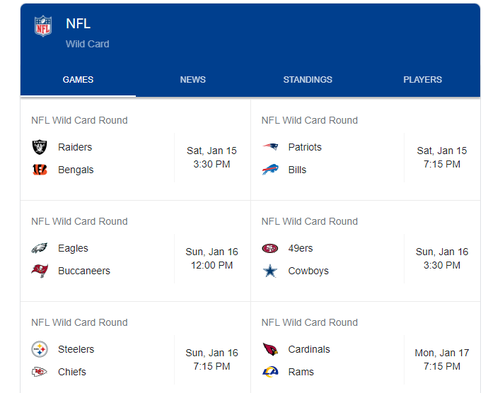The height and width of the screenshot is (393, 500).
Task: Click the NFL shield logo
Action: click(x=43, y=26)
